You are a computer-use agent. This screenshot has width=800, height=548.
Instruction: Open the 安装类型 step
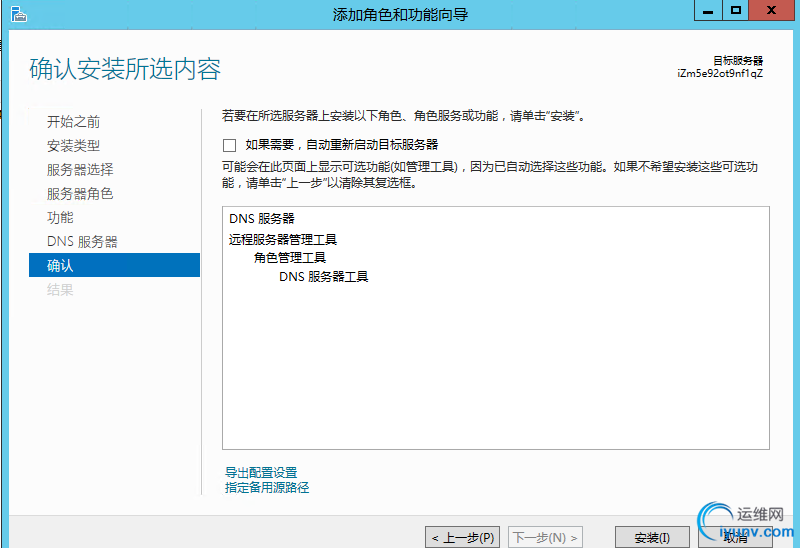tap(73, 145)
